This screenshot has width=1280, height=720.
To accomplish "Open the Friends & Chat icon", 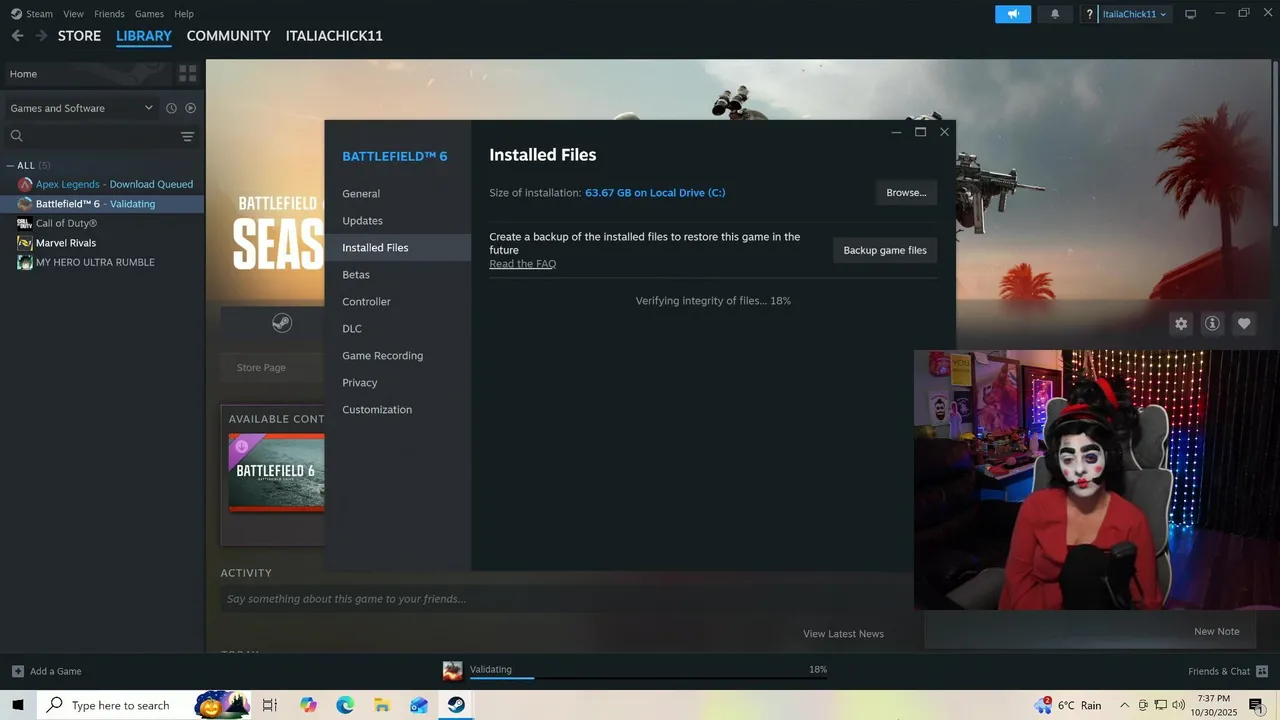I will [x=1262, y=671].
